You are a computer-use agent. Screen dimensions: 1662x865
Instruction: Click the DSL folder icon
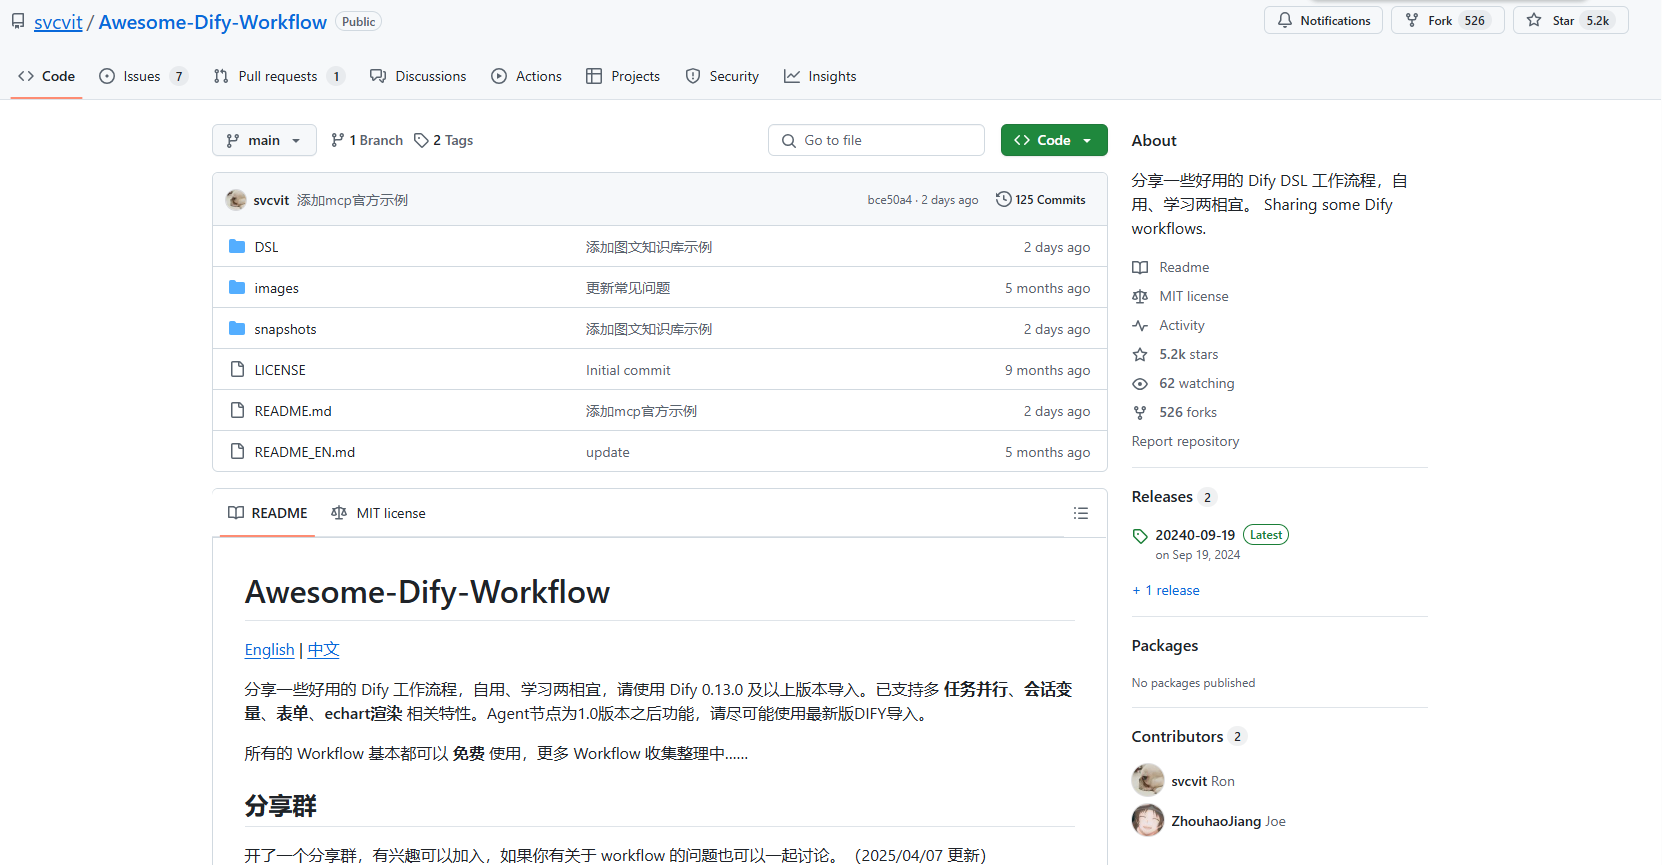tap(237, 246)
